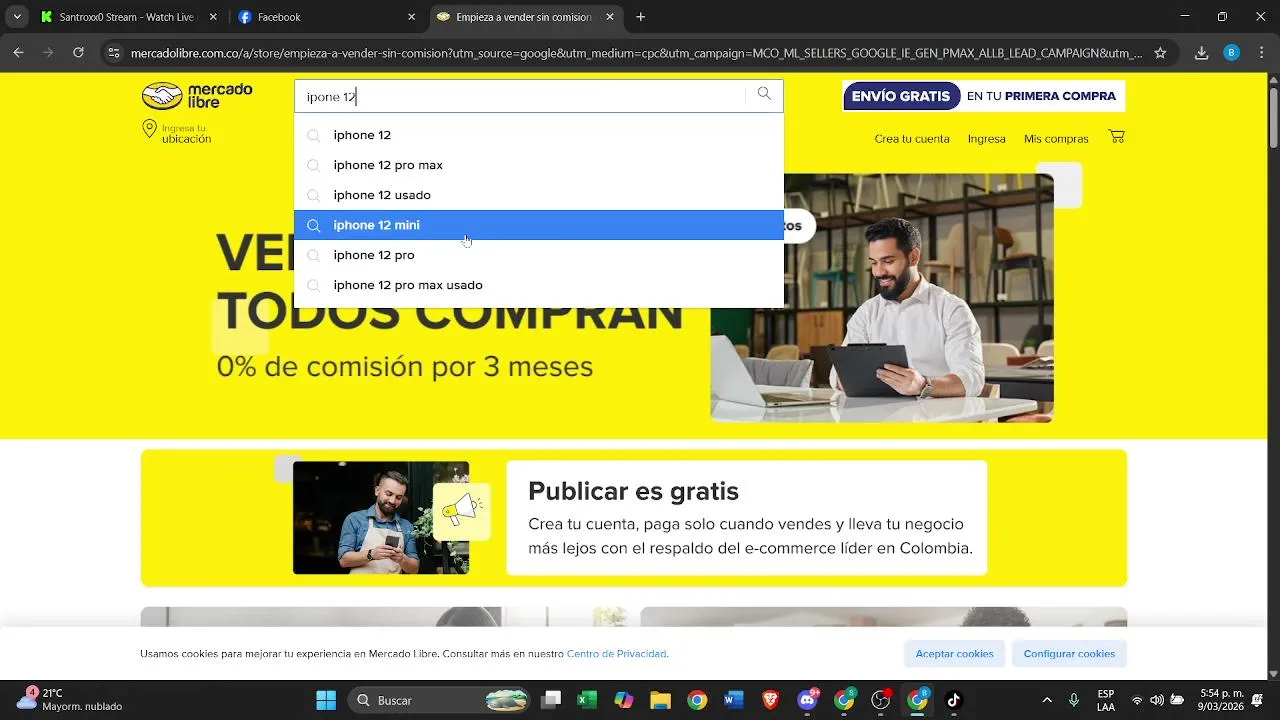Open the weather widget 21°C
Viewport: 1280px width, 720px height.
tap(70, 700)
